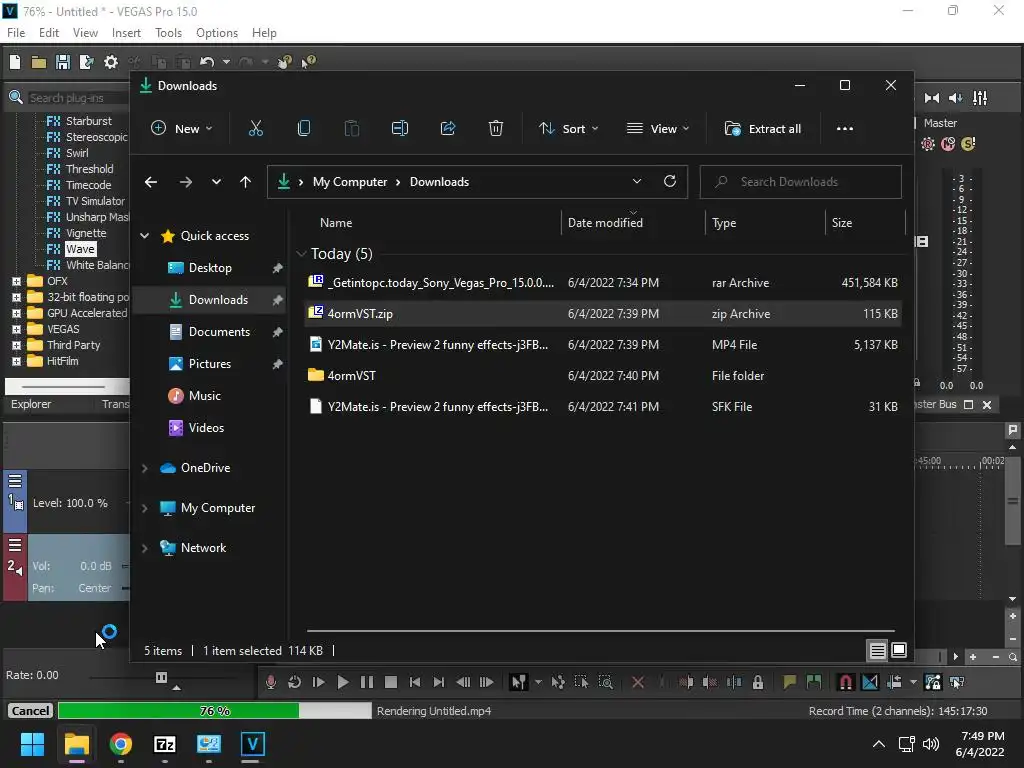Expand the Network node in sidebar
This screenshot has height=768, width=1024.
pyautogui.click(x=145, y=548)
